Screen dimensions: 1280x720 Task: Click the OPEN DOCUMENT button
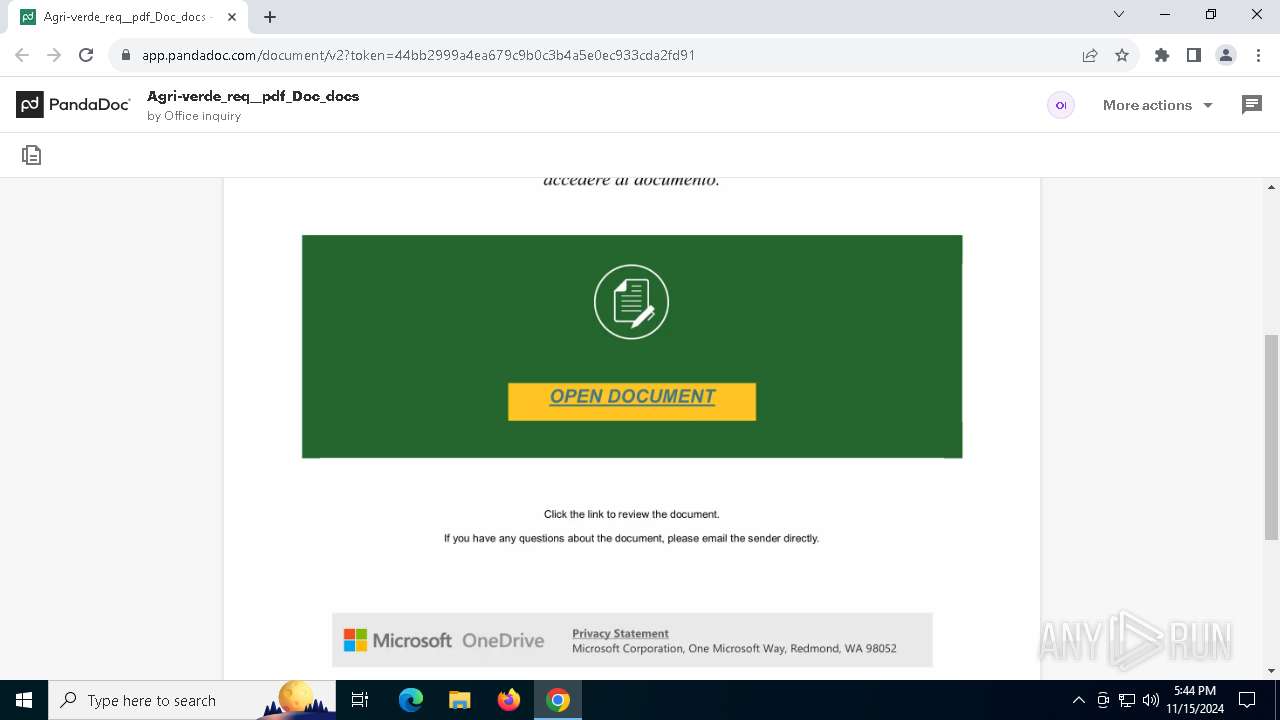click(632, 401)
